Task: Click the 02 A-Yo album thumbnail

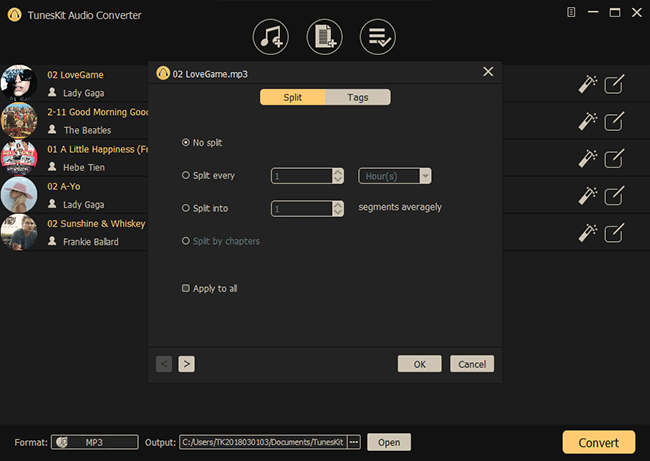Action: (19, 195)
